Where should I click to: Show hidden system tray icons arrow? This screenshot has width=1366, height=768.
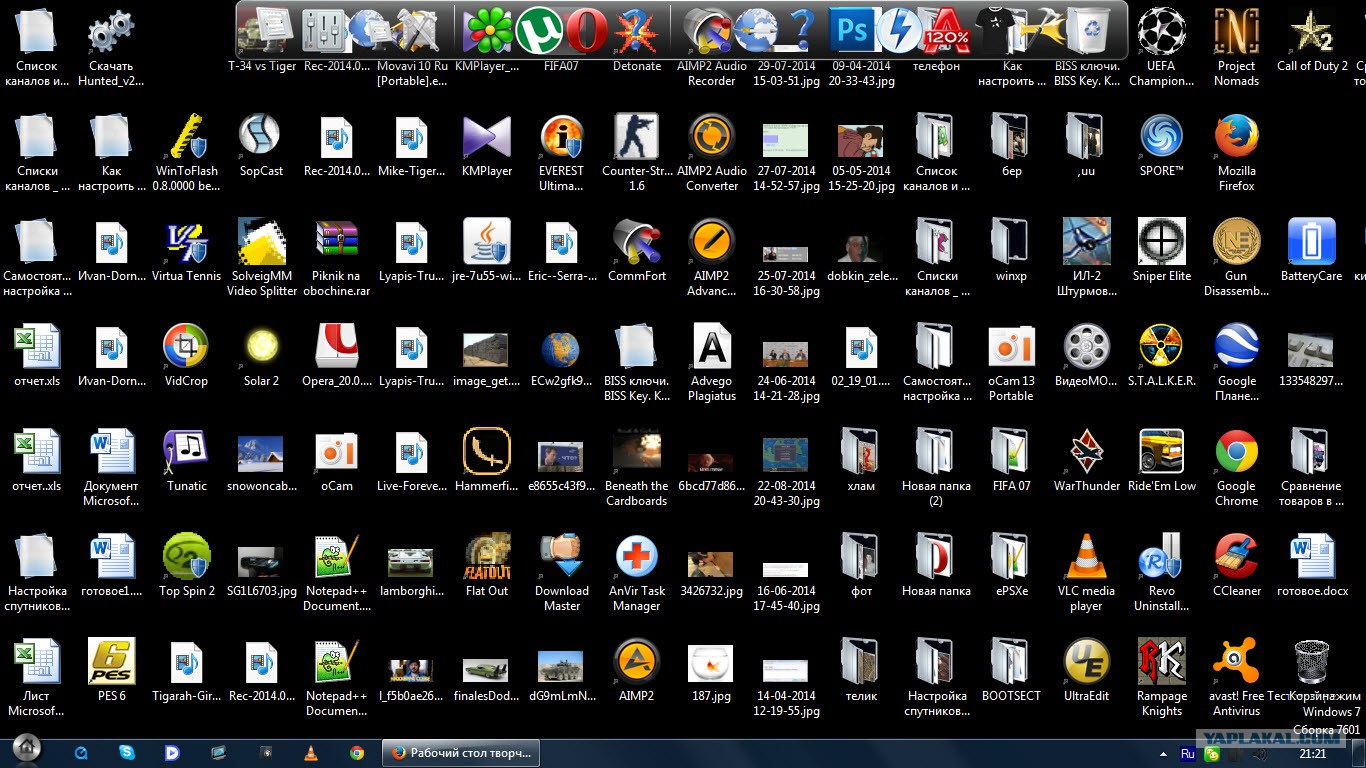1163,753
